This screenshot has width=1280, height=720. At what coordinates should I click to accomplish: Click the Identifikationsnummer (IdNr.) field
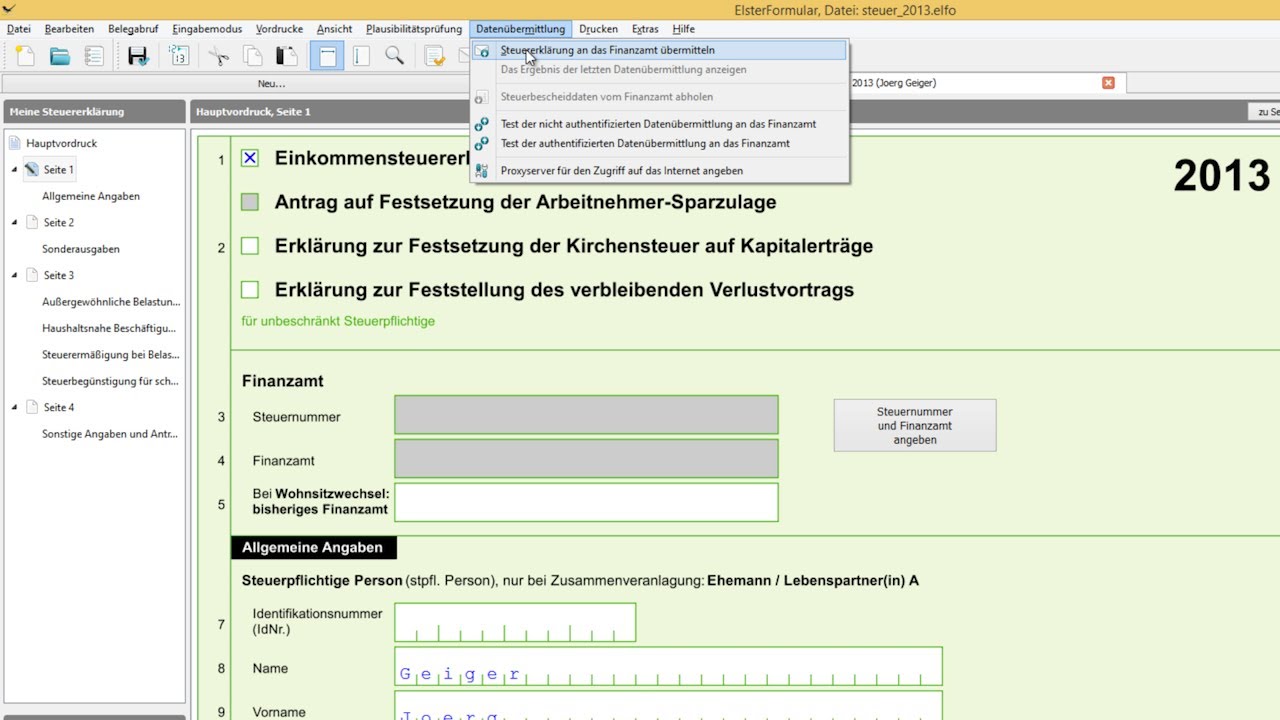tap(515, 622)
